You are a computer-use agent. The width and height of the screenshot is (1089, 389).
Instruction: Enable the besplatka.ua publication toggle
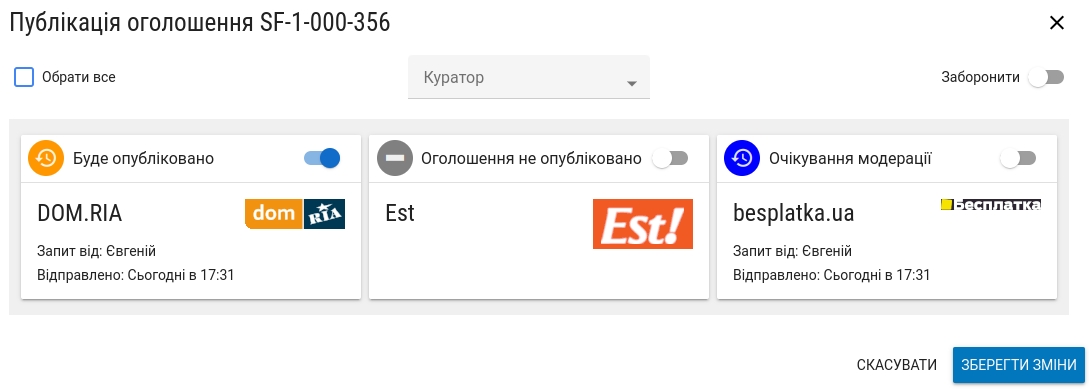tap(1018, 158)
